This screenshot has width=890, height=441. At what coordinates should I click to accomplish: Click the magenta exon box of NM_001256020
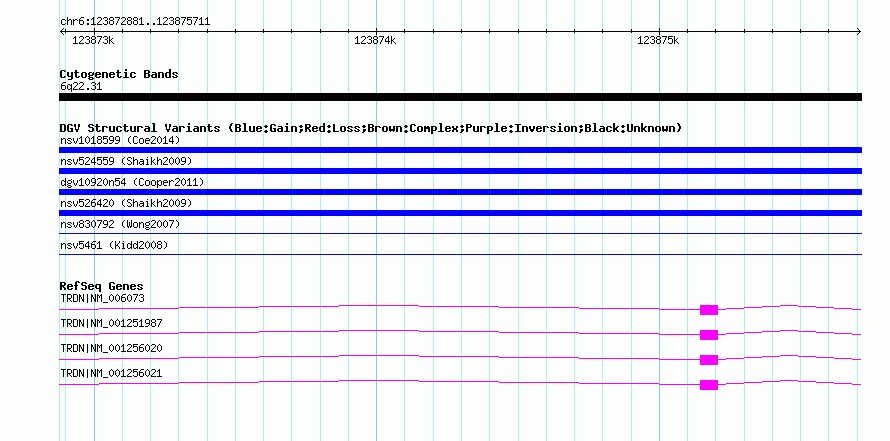(x=709, y=360)
